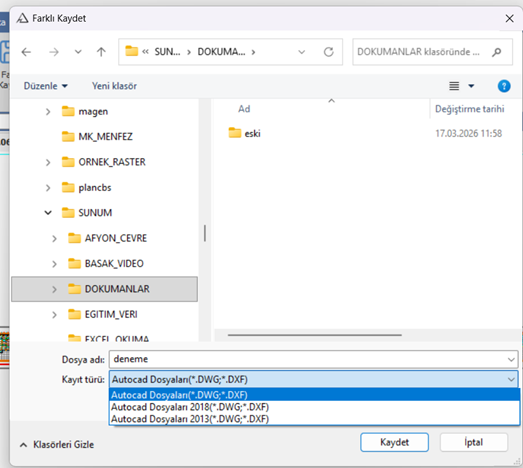523x468 pixels.
Task: Click the search magnifier icon
Action: click(497, 52)
